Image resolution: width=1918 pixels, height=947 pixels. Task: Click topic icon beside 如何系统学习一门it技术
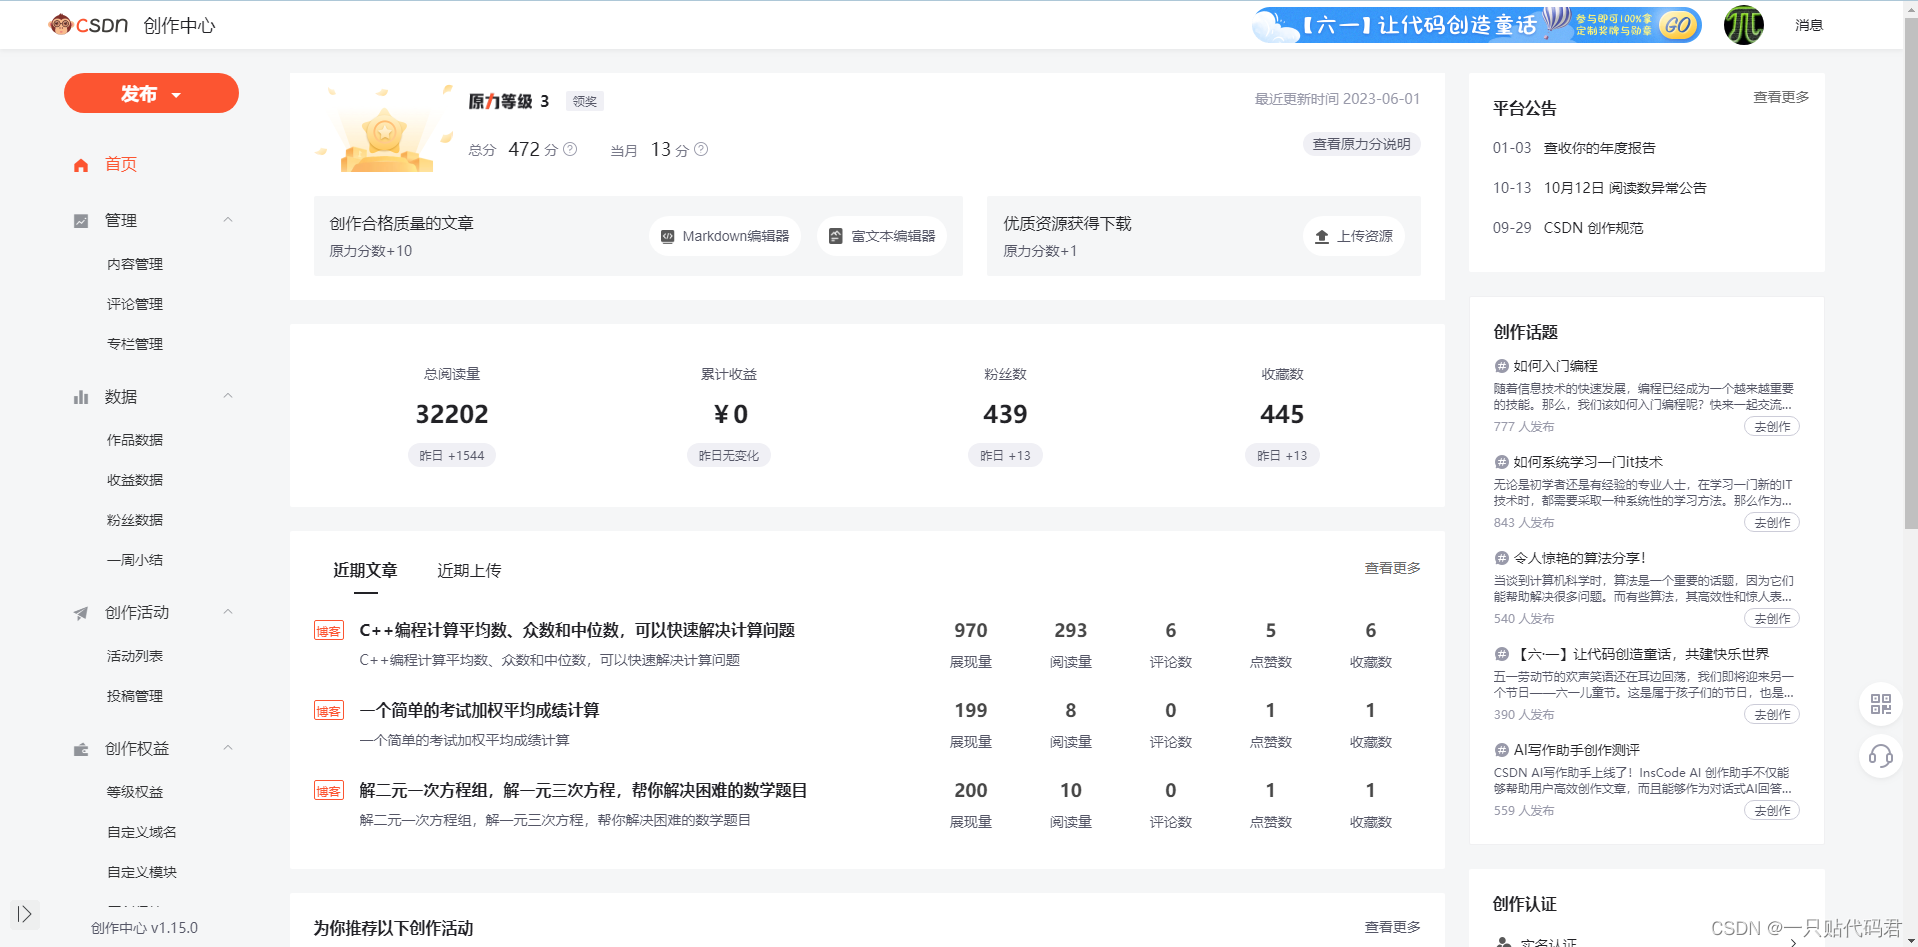coord(1501,462)
